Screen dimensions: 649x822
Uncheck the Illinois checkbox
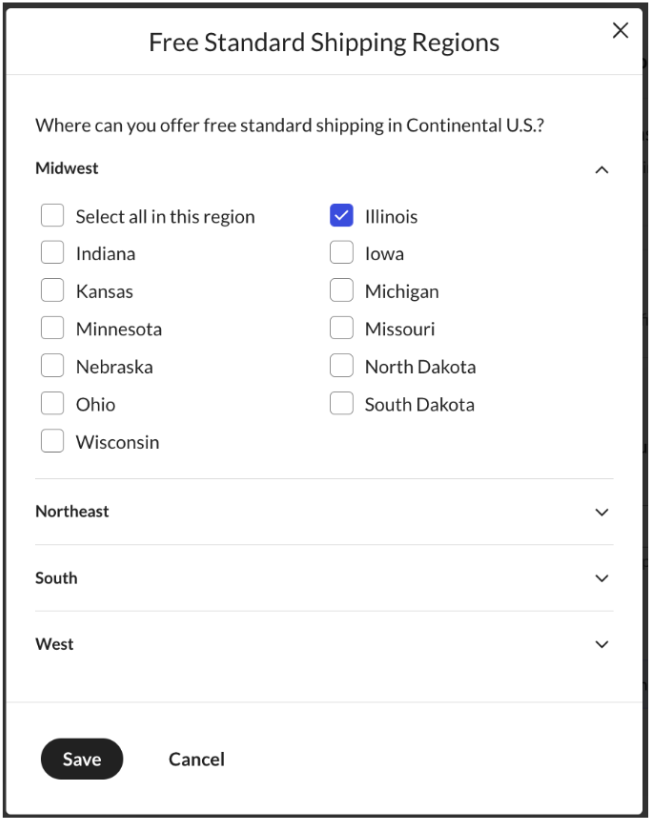click(342, 216)
